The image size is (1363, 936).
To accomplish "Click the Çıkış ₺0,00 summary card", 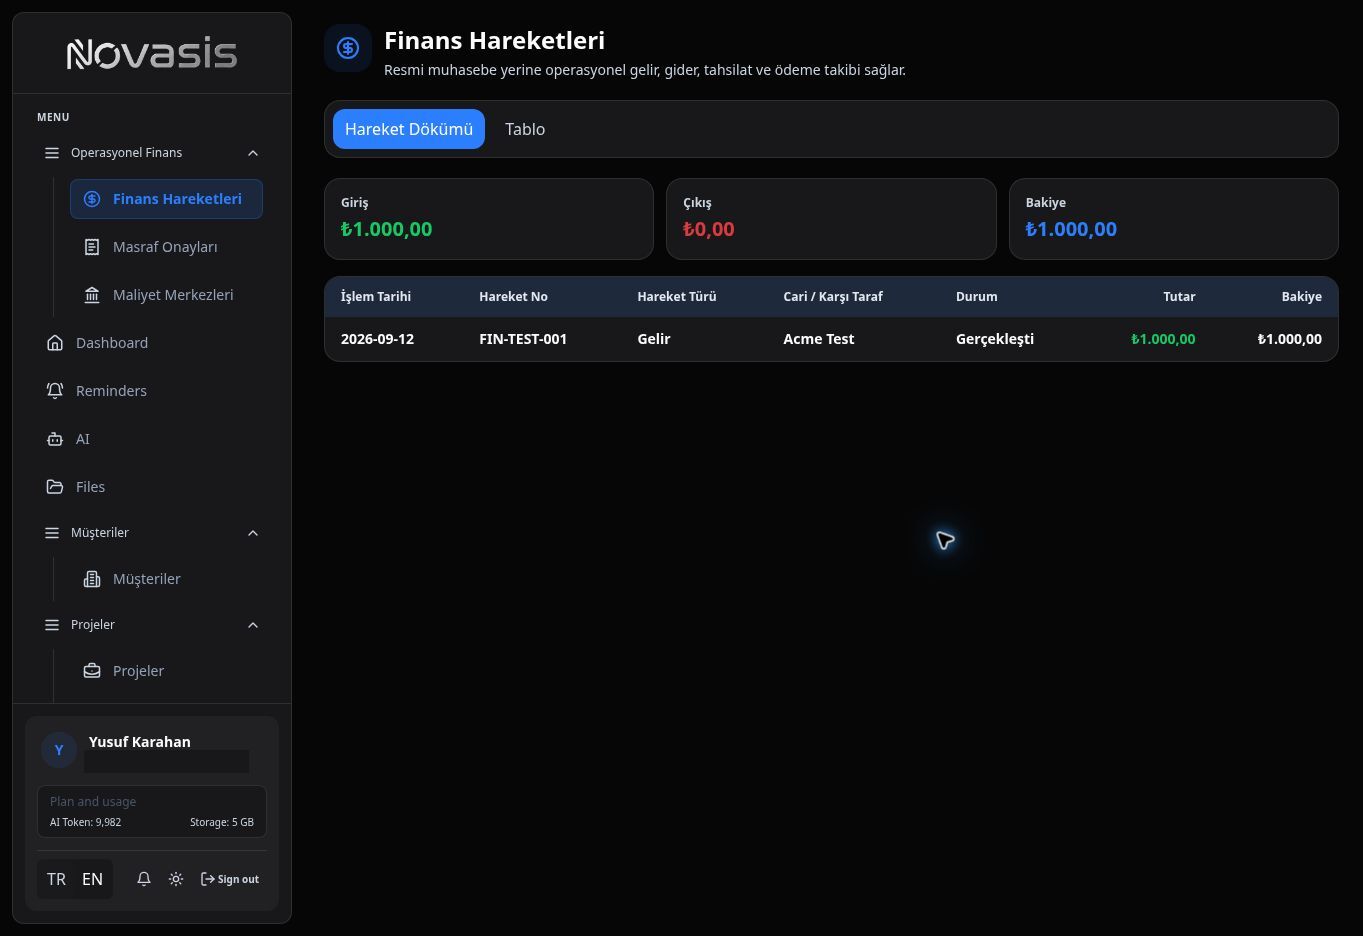I will pos(831,219).
